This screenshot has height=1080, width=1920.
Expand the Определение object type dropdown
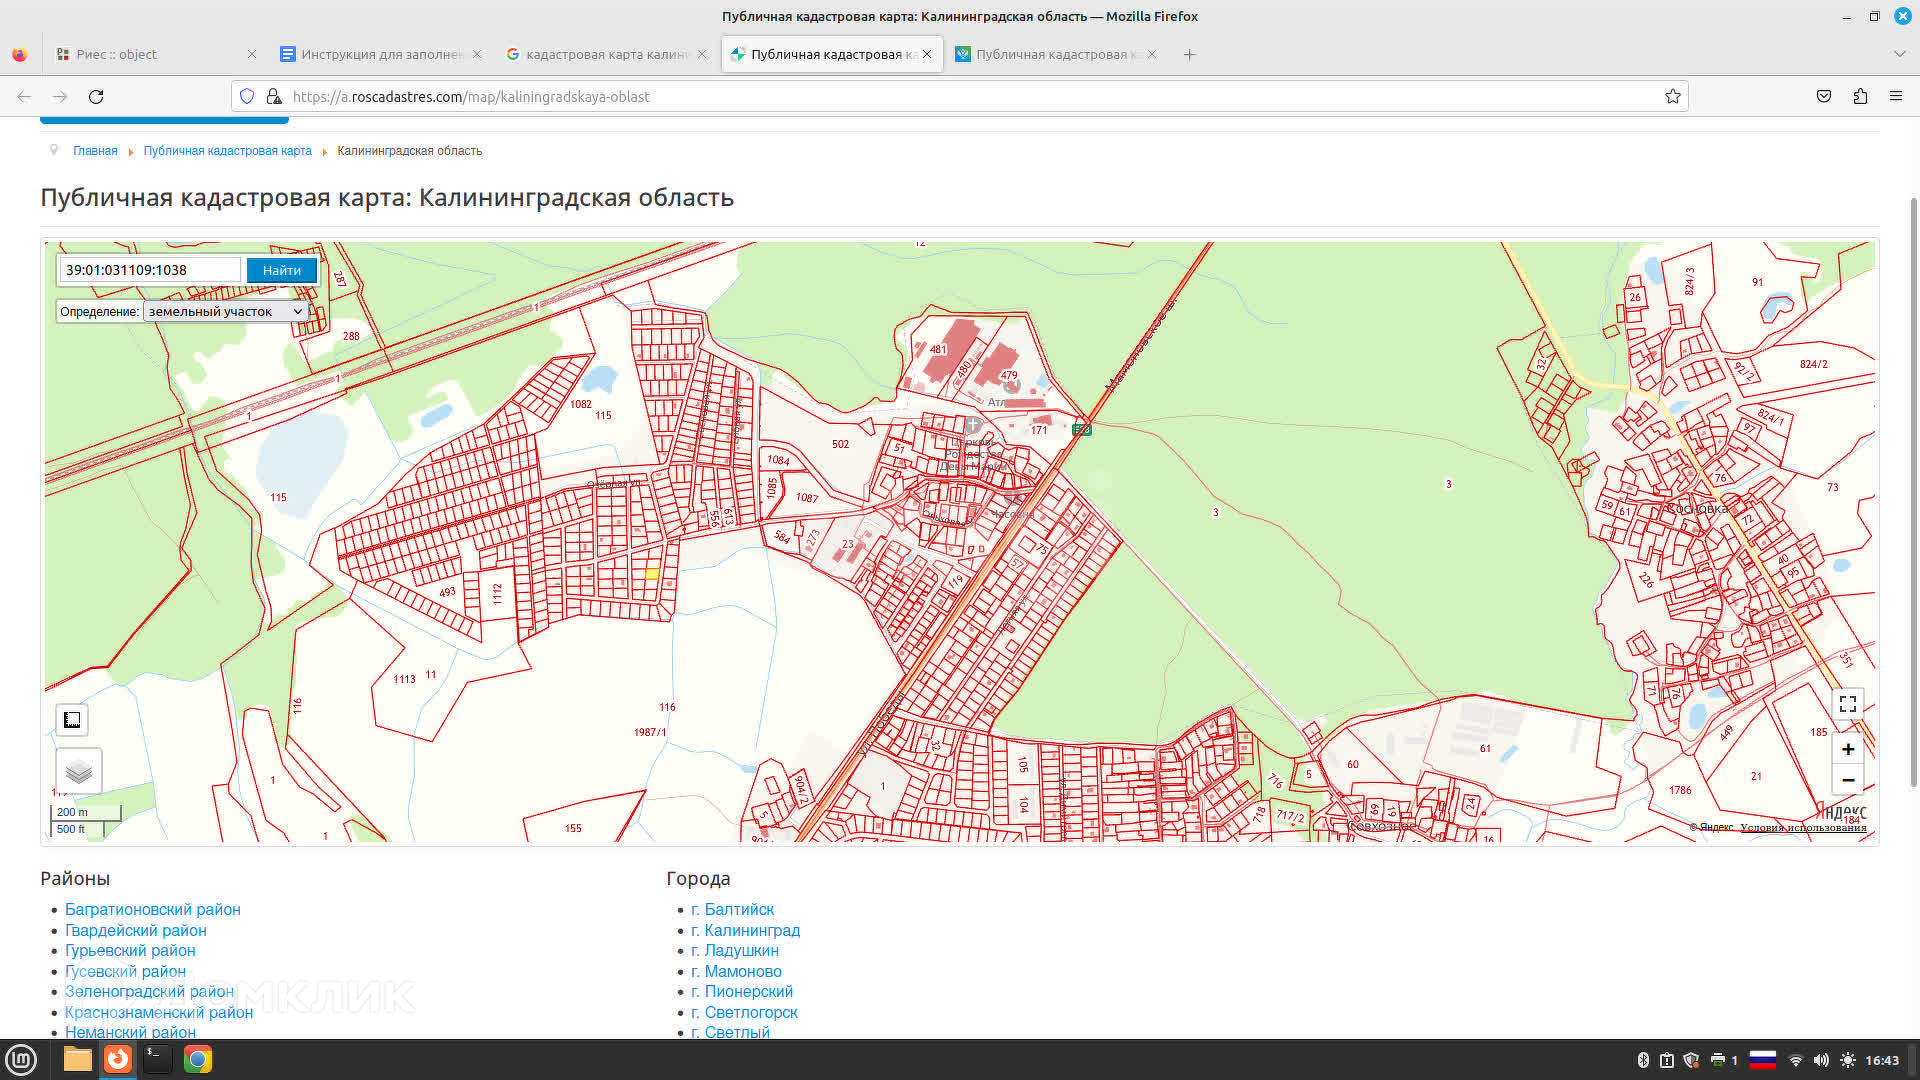tap(225, 312)
